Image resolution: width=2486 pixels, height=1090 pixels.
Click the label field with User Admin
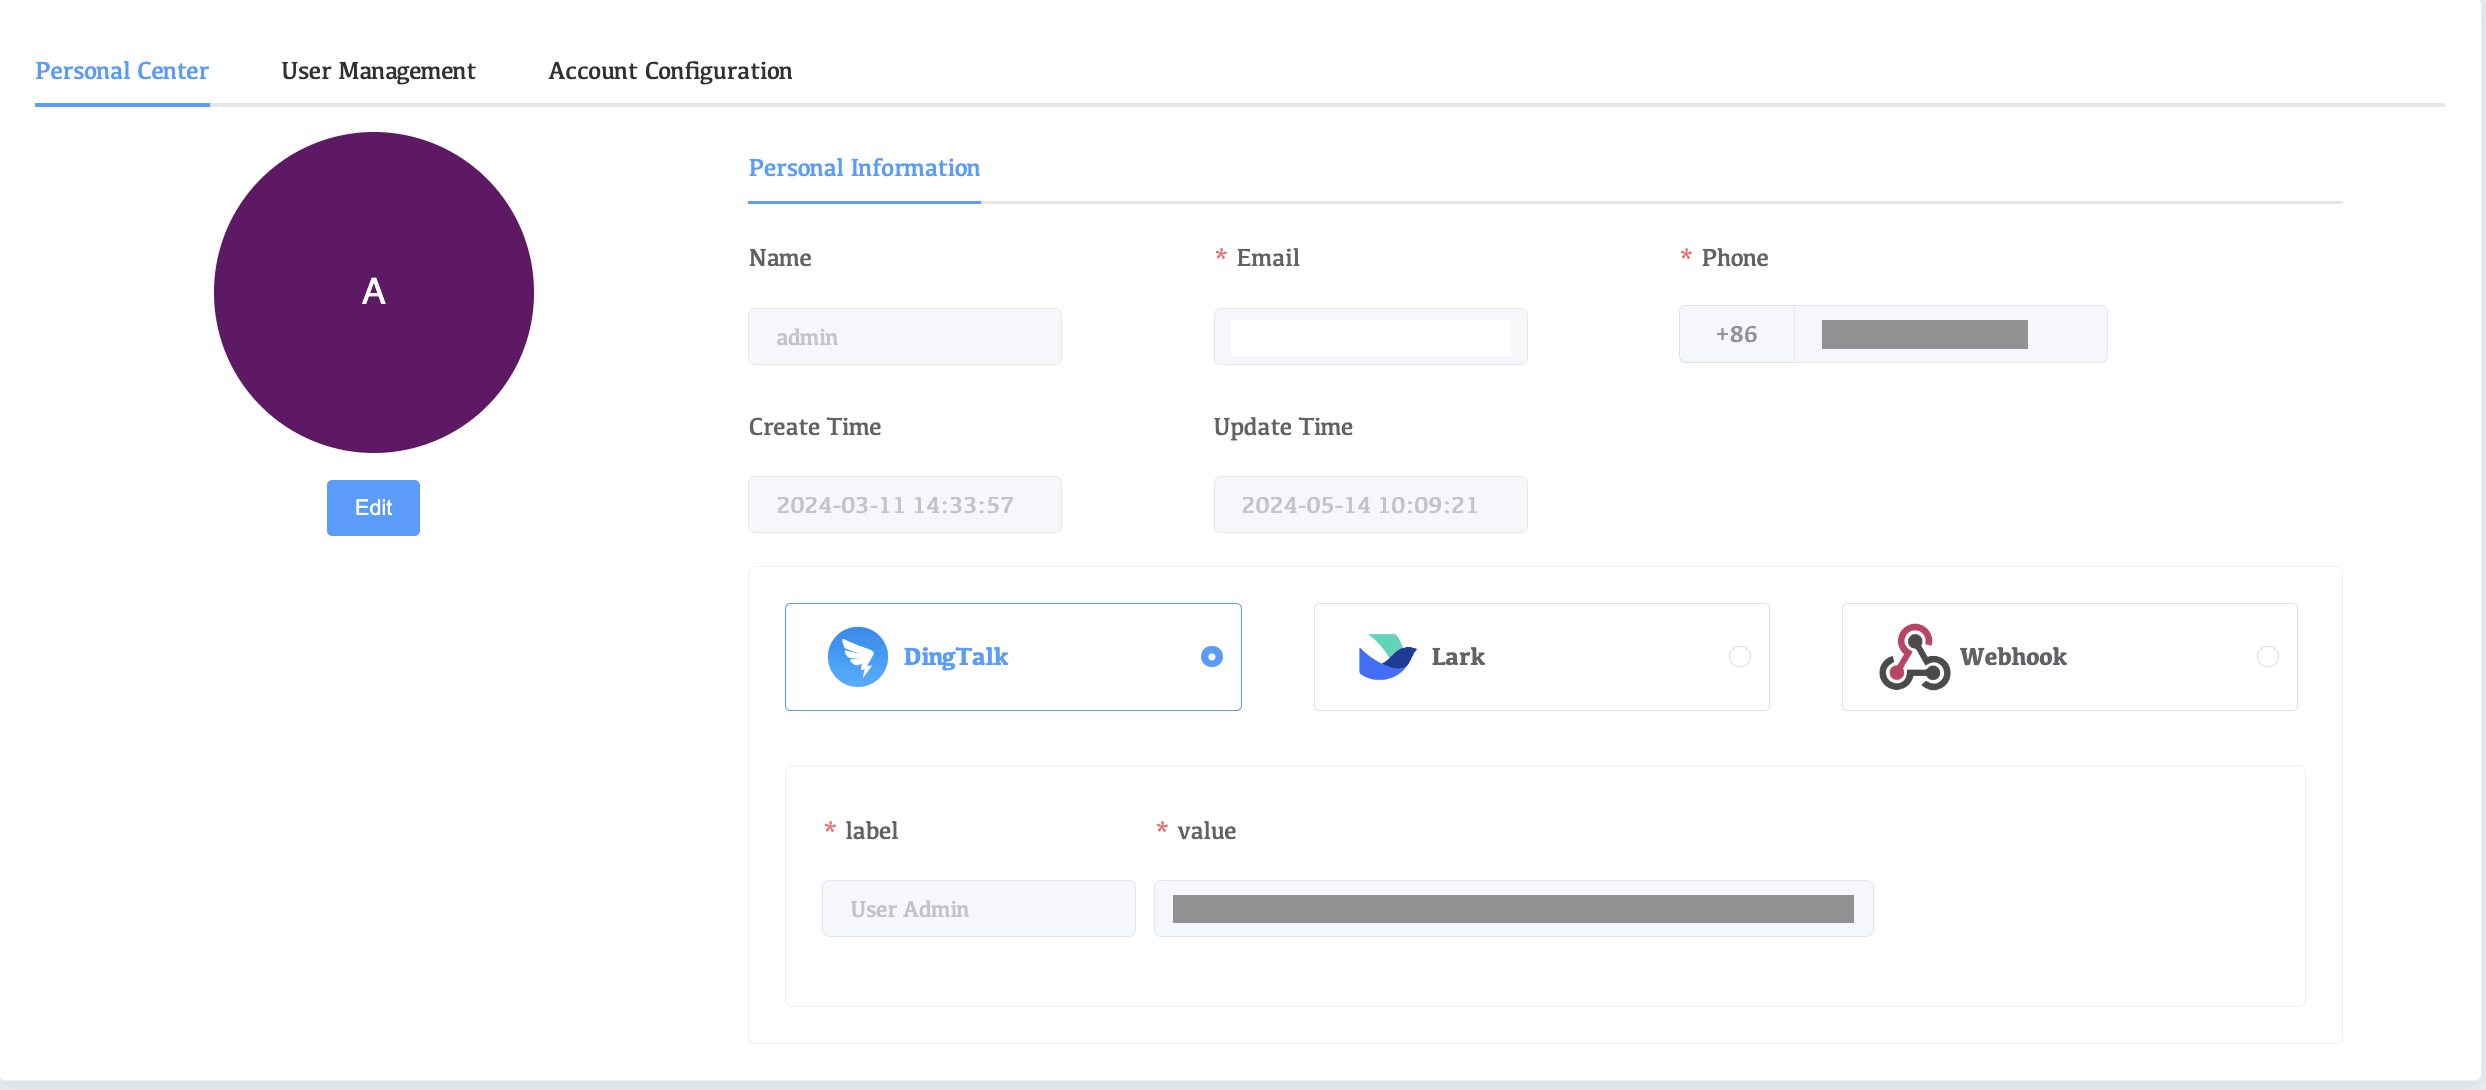coord(978,909)
